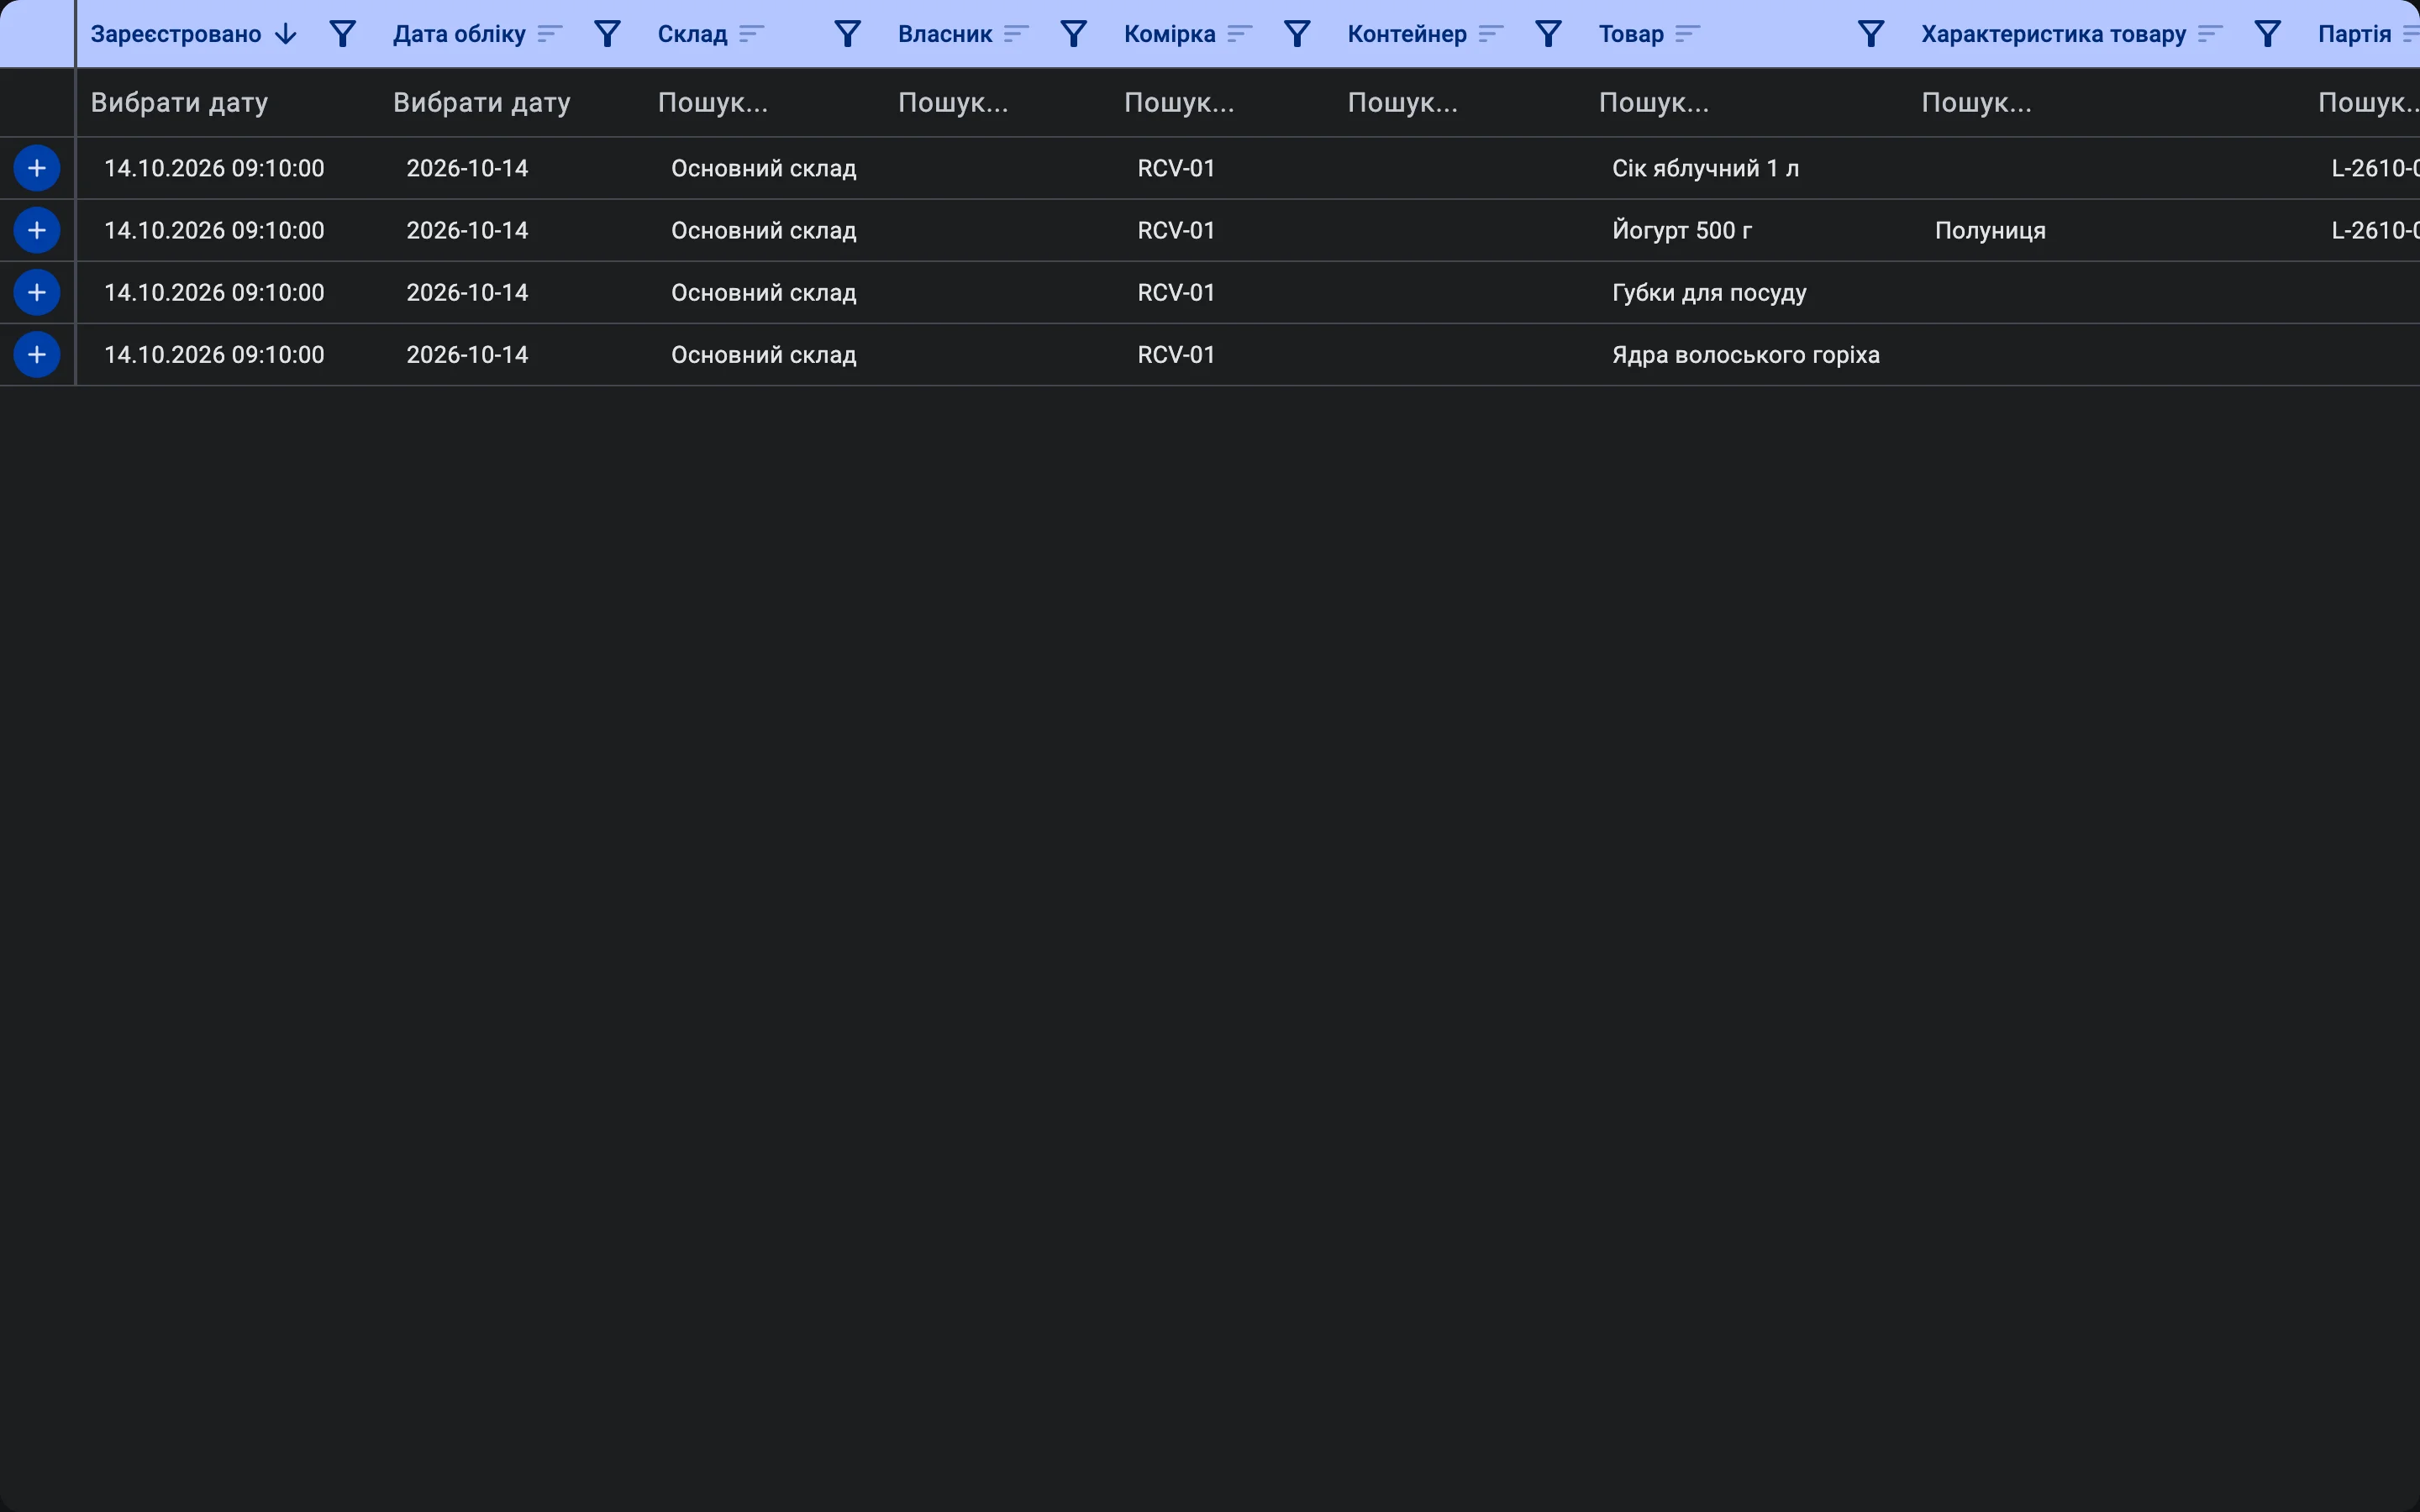
Task: Click the Зареєстровано column header label
Action: [176, 34]
